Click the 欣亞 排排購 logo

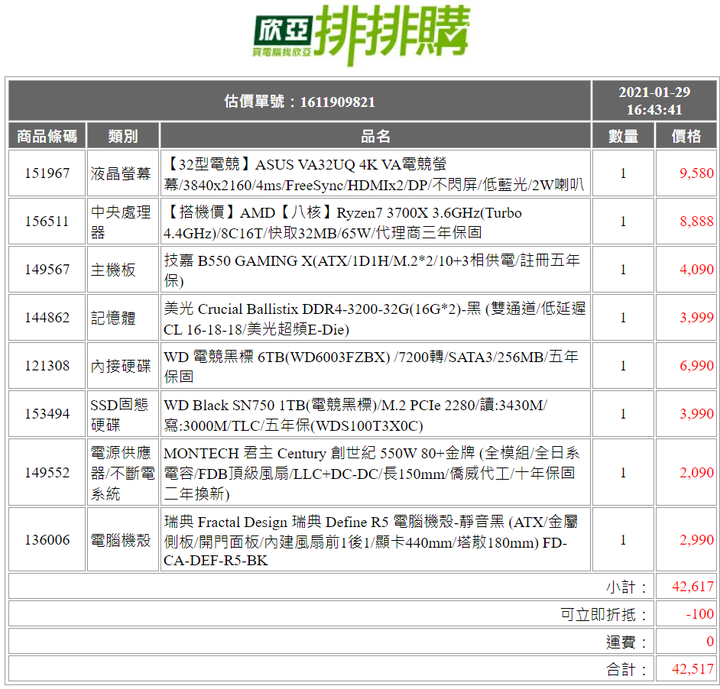click(361, 35)
